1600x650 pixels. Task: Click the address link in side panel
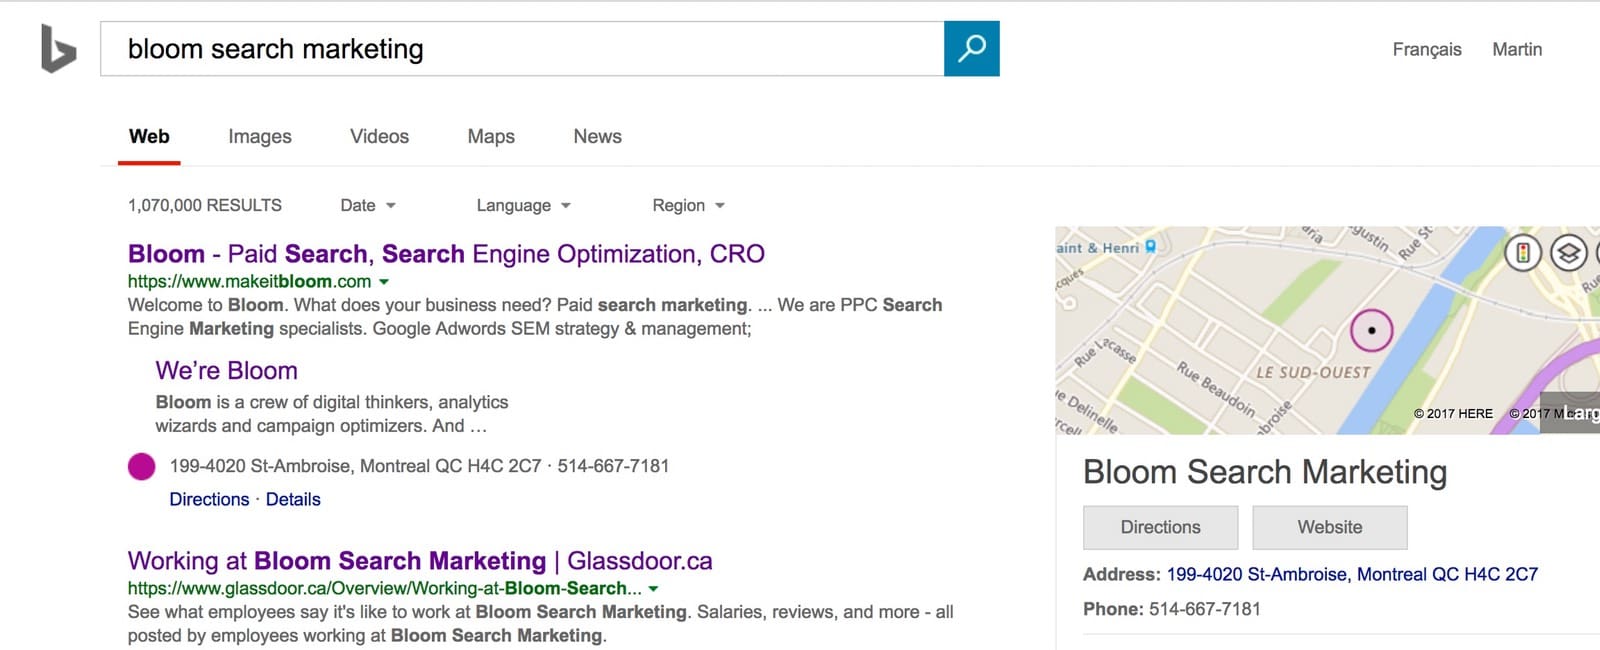pos(1352,574)
